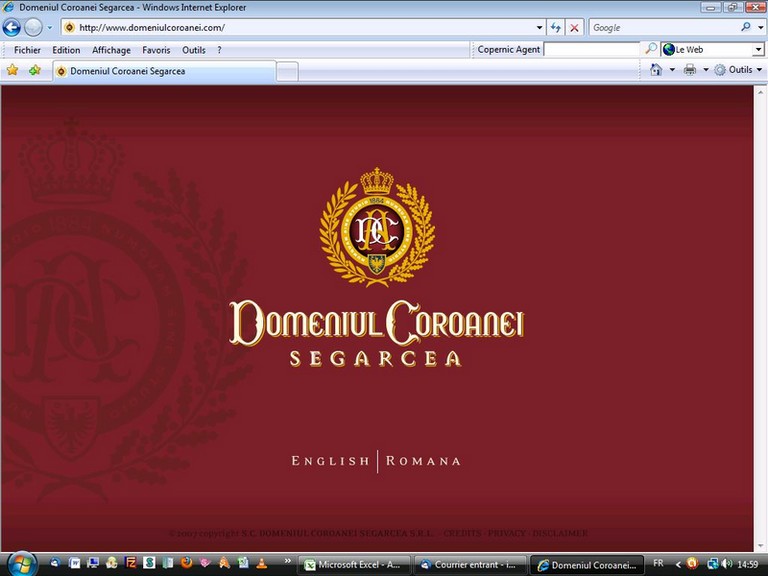
Task: Open the Favoris menu
Action: (x=156, y=50)
